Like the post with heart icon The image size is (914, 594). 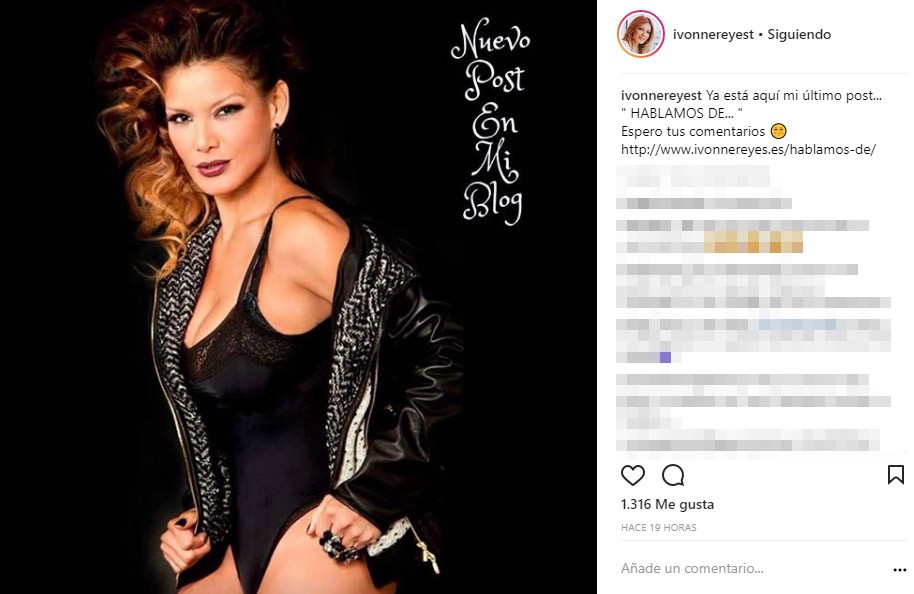tap(632, 475)
